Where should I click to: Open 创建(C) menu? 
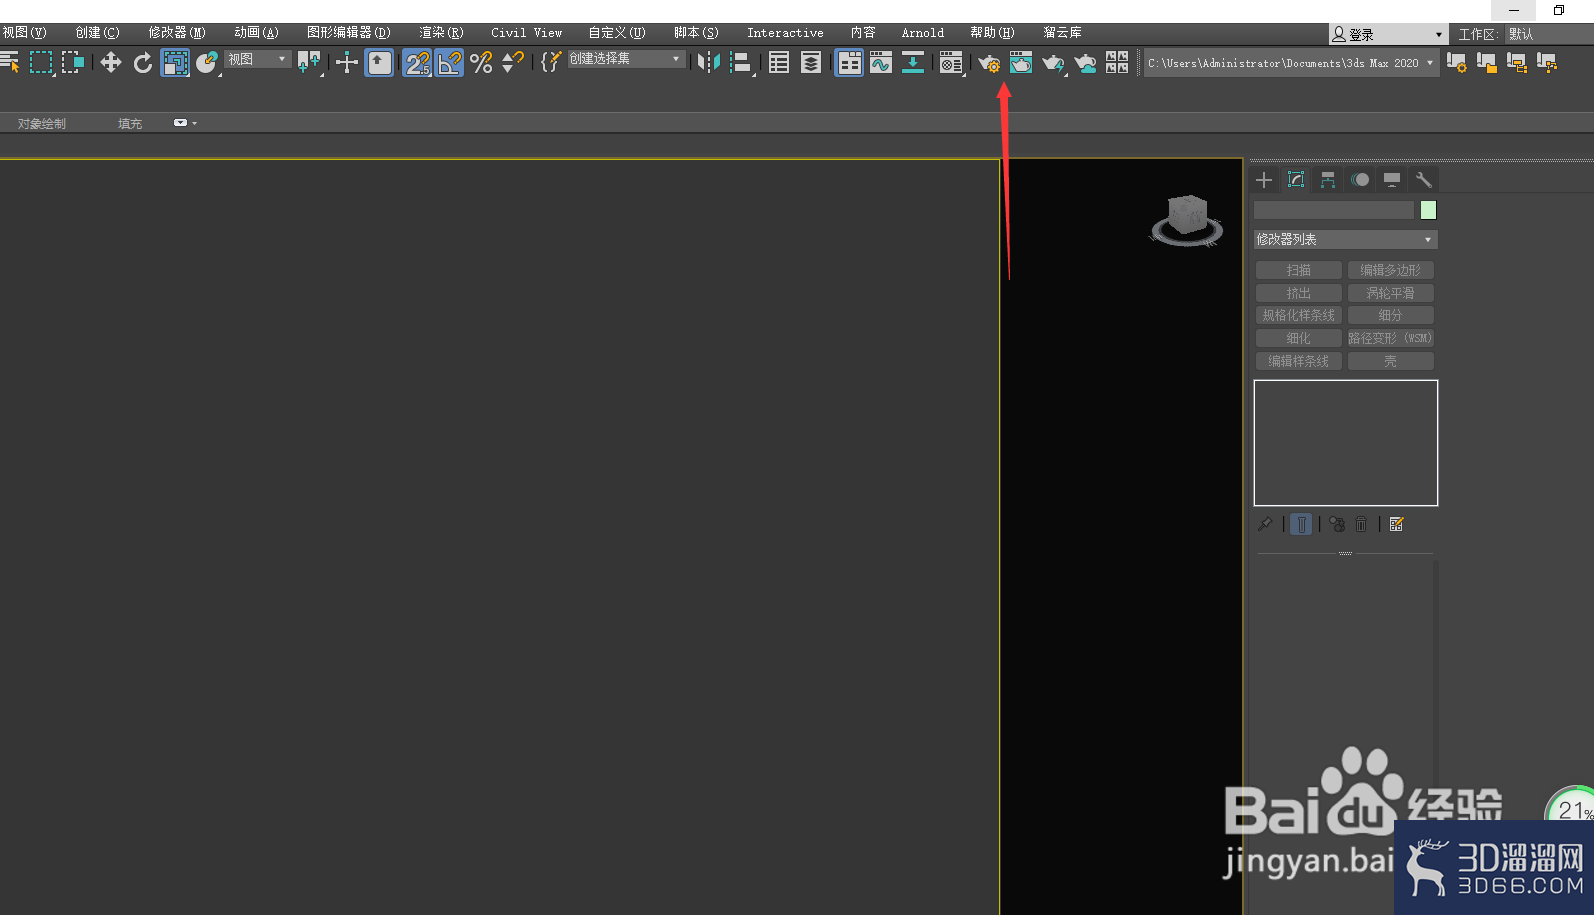tap(97, 33)
